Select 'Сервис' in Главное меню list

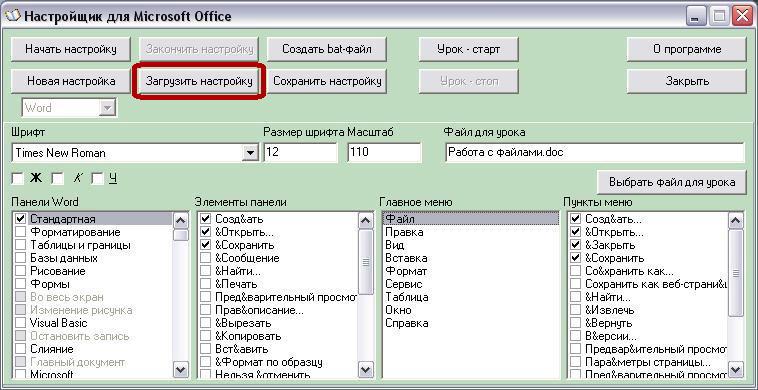pyautogui.click(x=470, y=284)
